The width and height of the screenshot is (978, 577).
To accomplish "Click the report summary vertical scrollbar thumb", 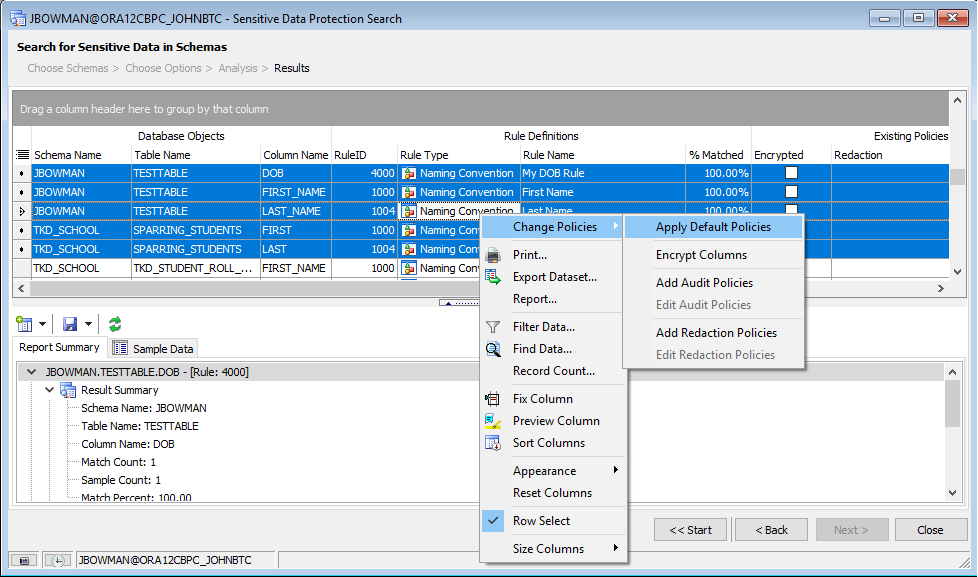I will (x=952, y=403).
